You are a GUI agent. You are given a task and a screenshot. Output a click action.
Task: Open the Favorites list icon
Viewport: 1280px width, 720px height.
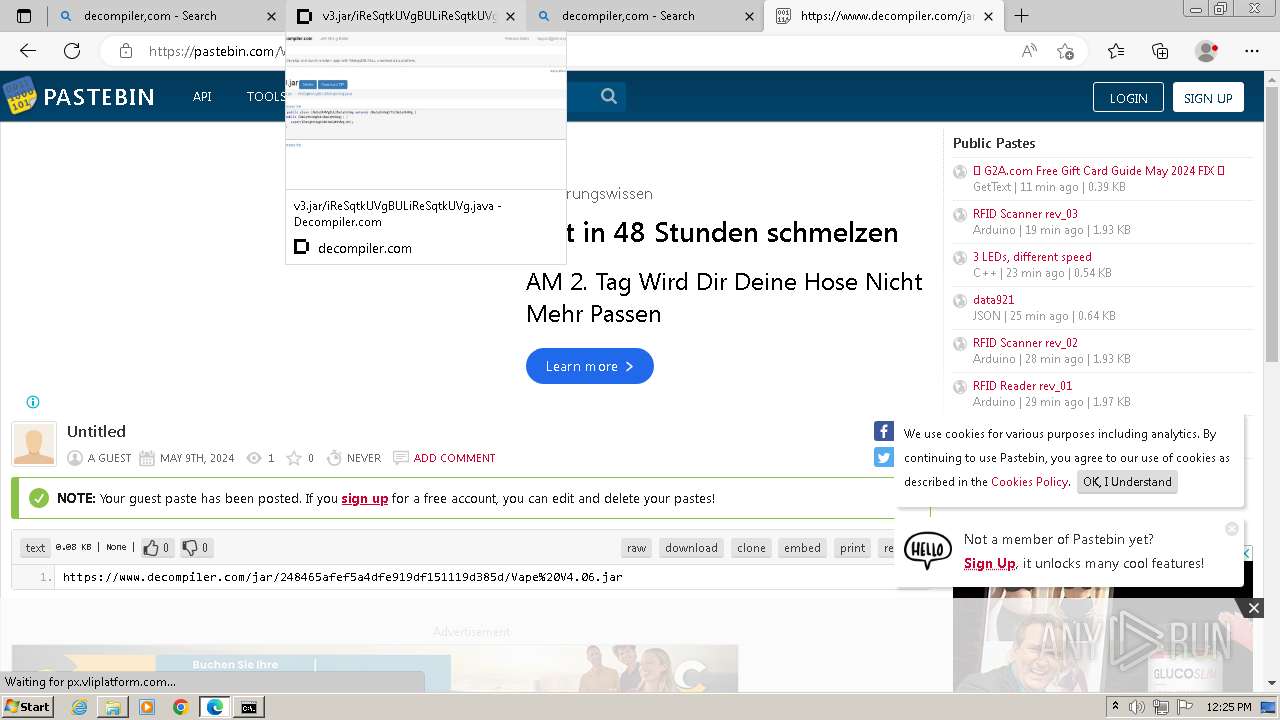click(1116, 51)
